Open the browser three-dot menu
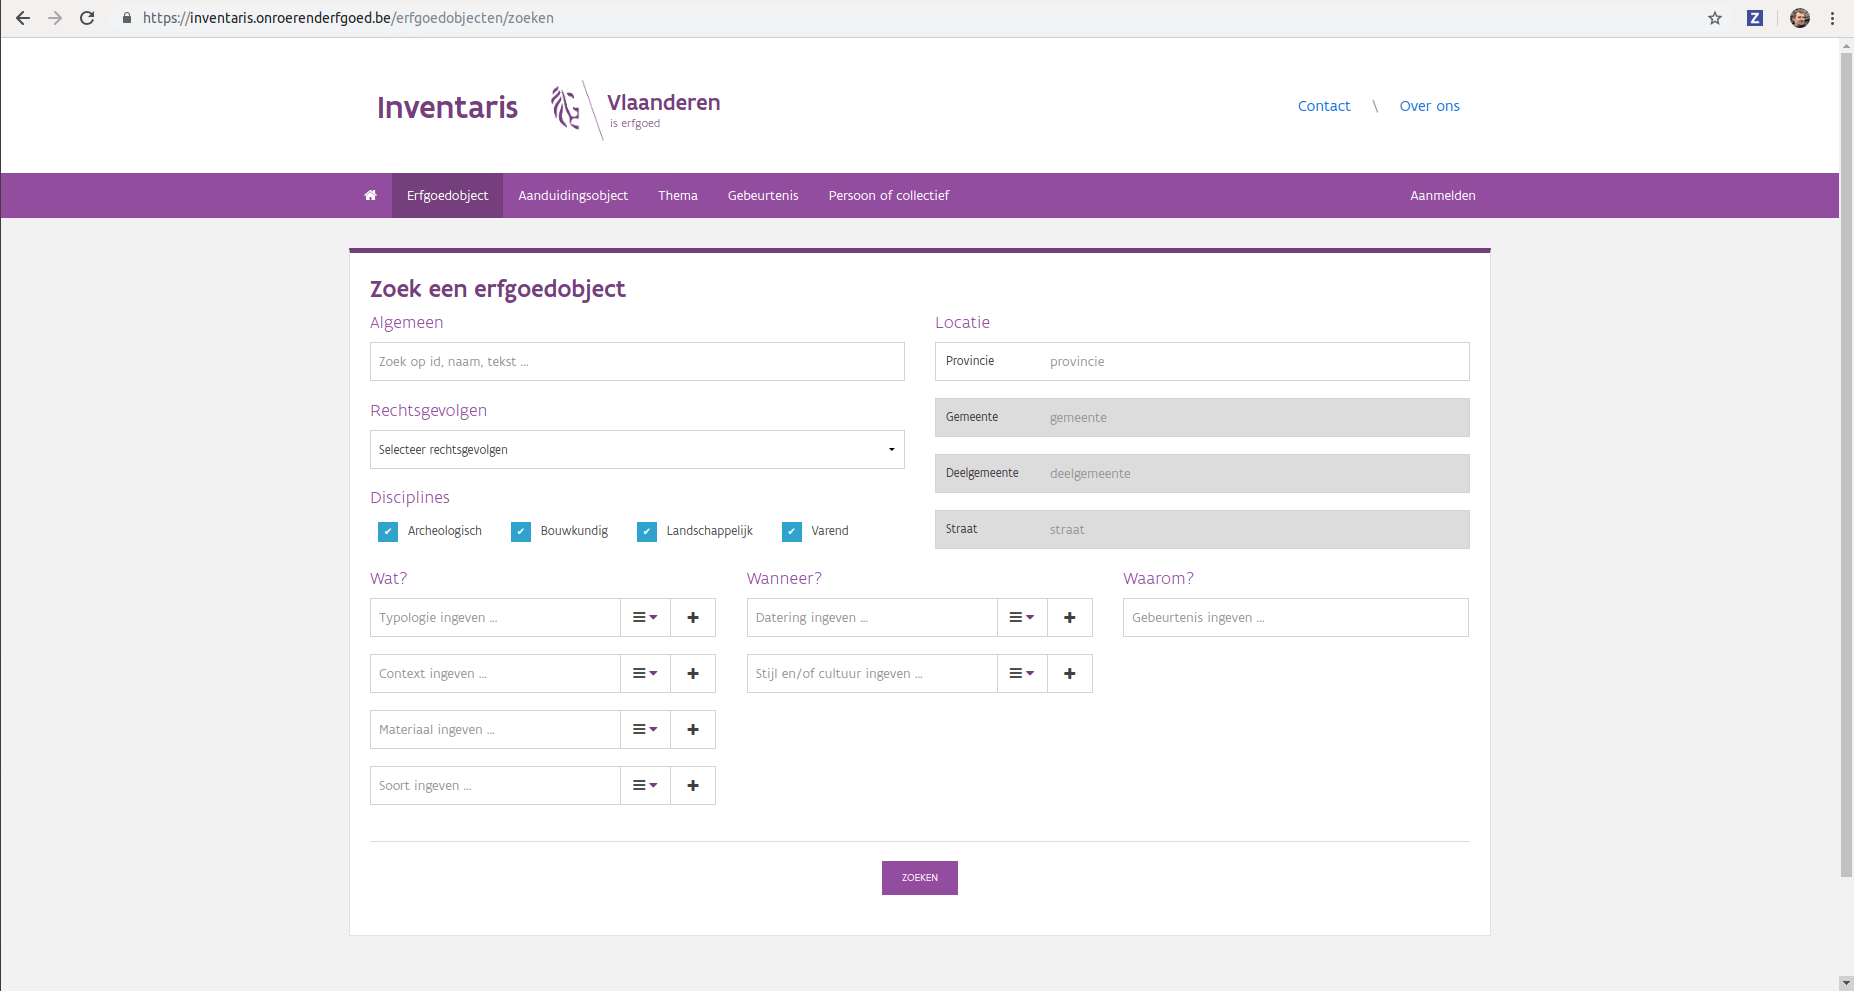This screenshot has height=991, width=1854. 1832,18
